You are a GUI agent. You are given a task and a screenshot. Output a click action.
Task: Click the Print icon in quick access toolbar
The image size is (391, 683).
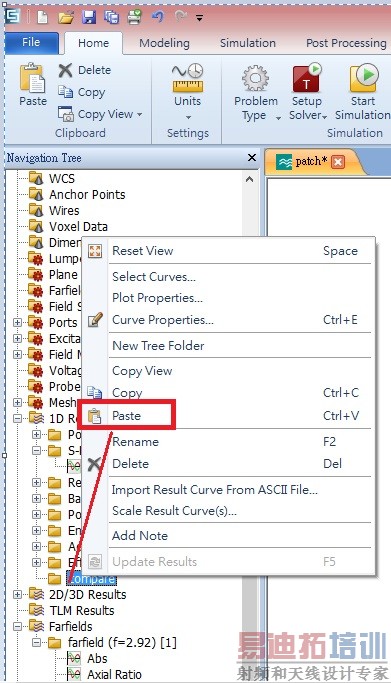tap(135, 17)
